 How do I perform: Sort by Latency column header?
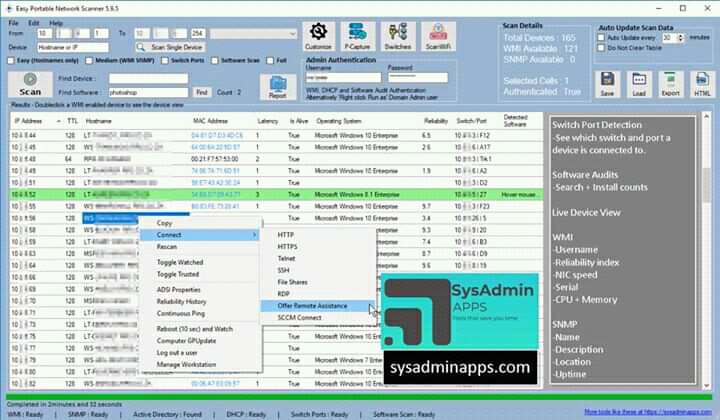click(x=268, y=121)
